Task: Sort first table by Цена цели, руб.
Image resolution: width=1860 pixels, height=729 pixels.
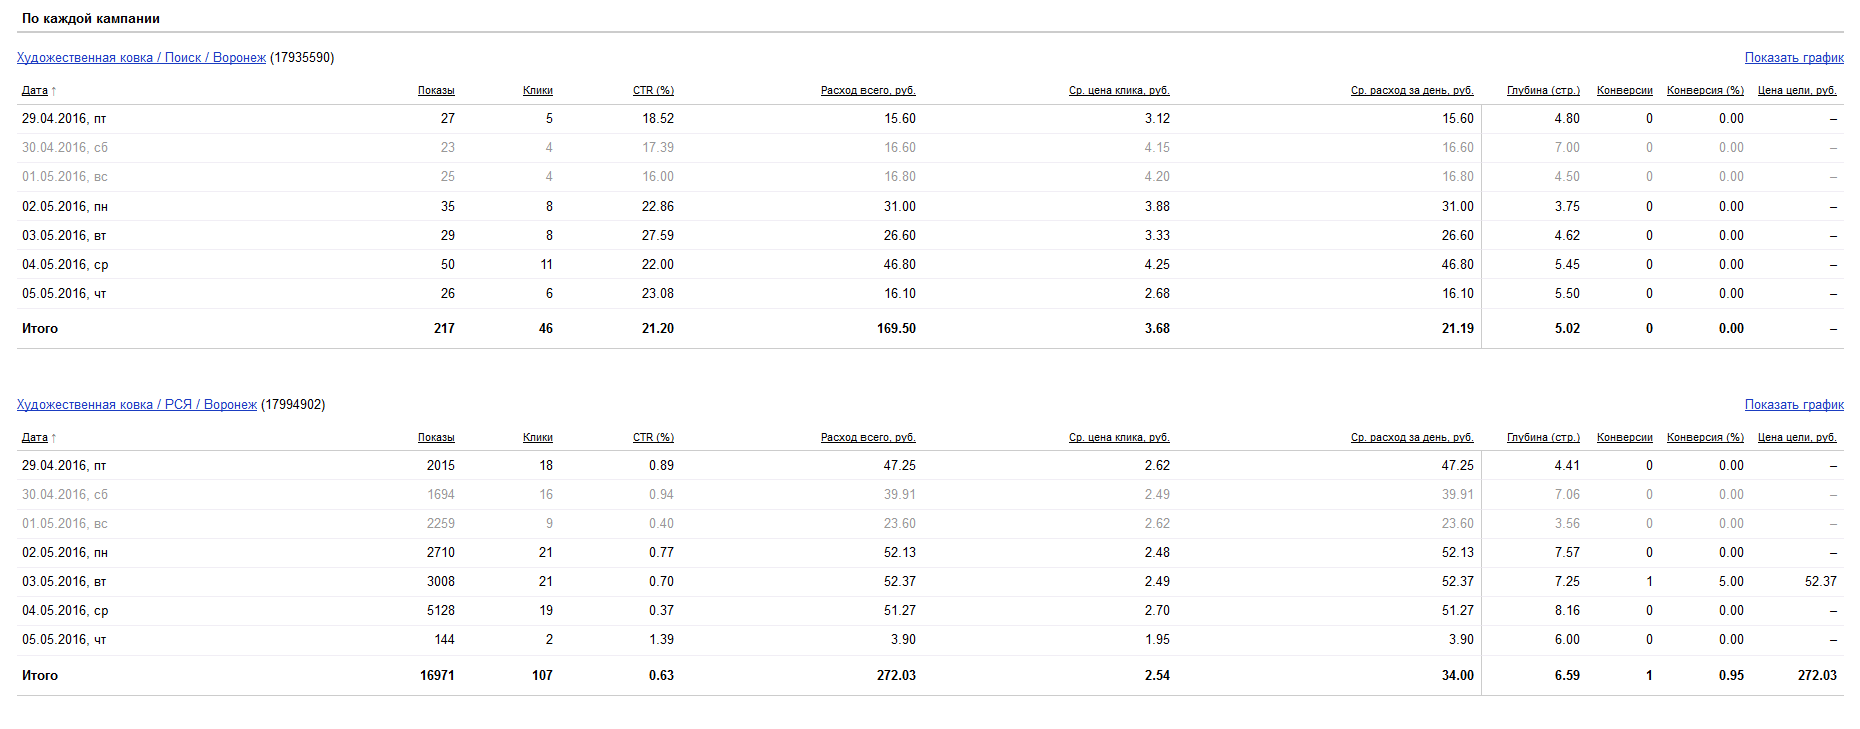Action: 1797,91
